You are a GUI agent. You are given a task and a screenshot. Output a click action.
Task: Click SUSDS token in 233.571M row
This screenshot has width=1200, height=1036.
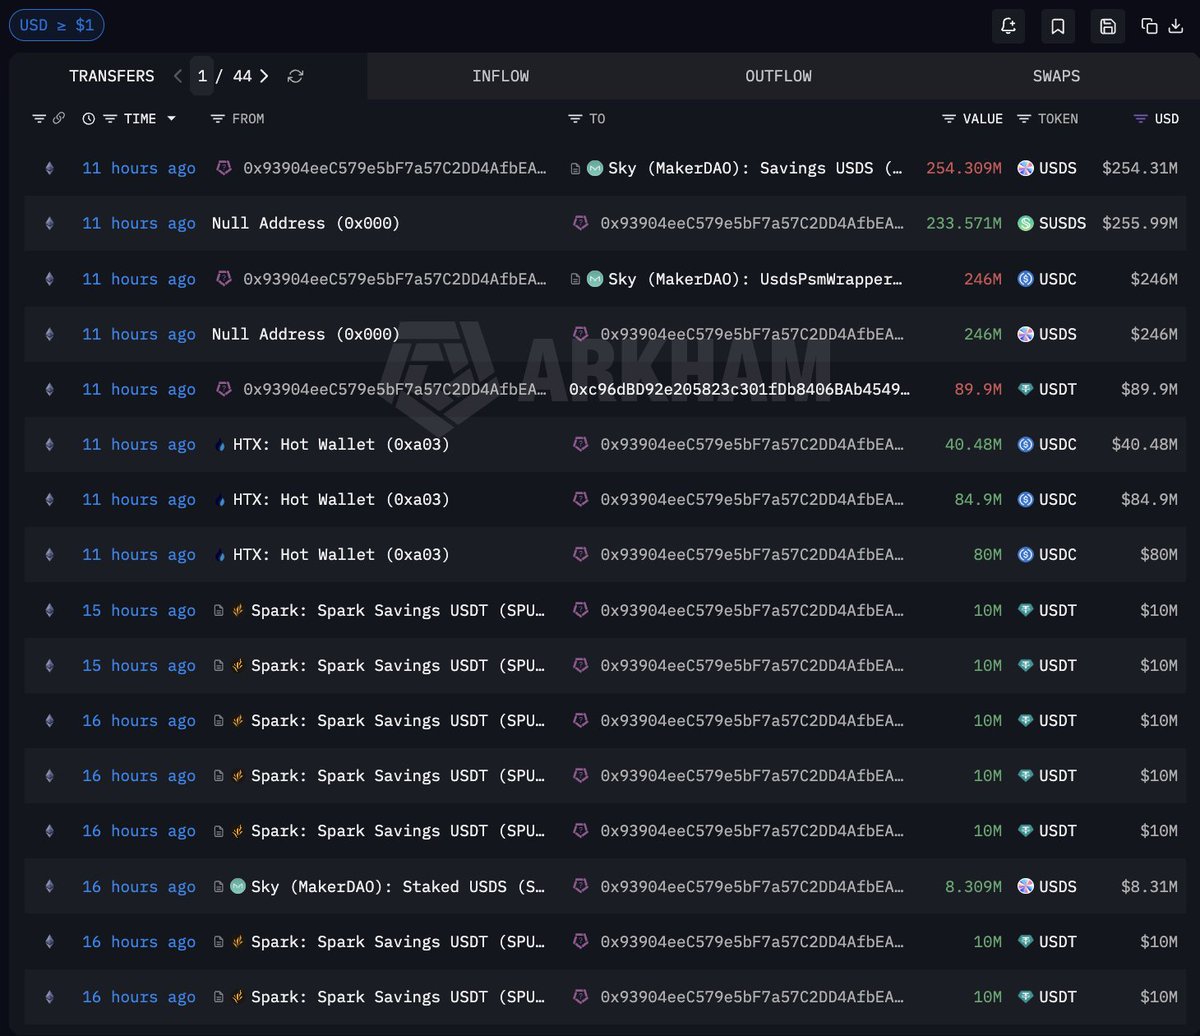click(x=1051, y=223)
